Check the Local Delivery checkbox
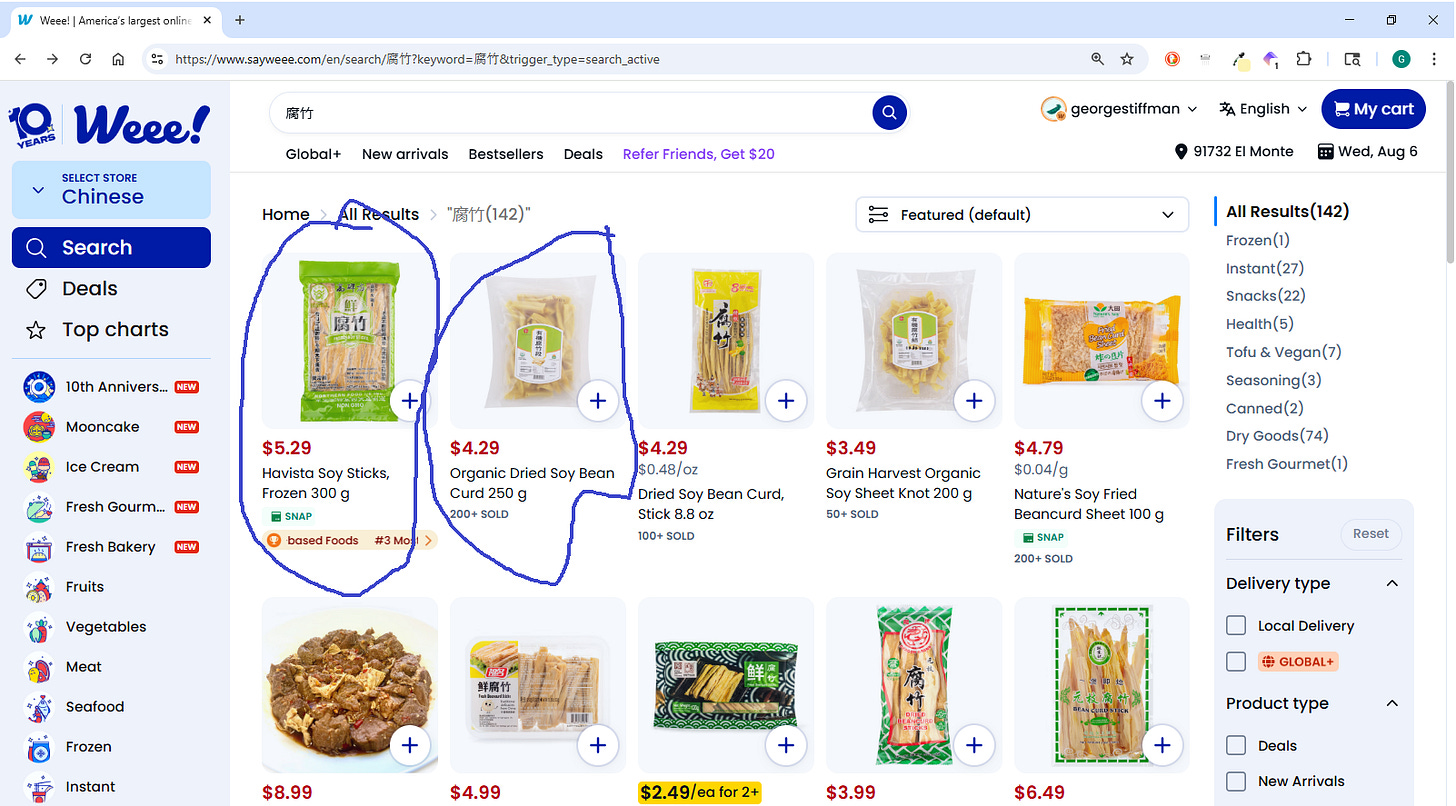The width and height of the screenshot is (1456, 806). 1236,625
